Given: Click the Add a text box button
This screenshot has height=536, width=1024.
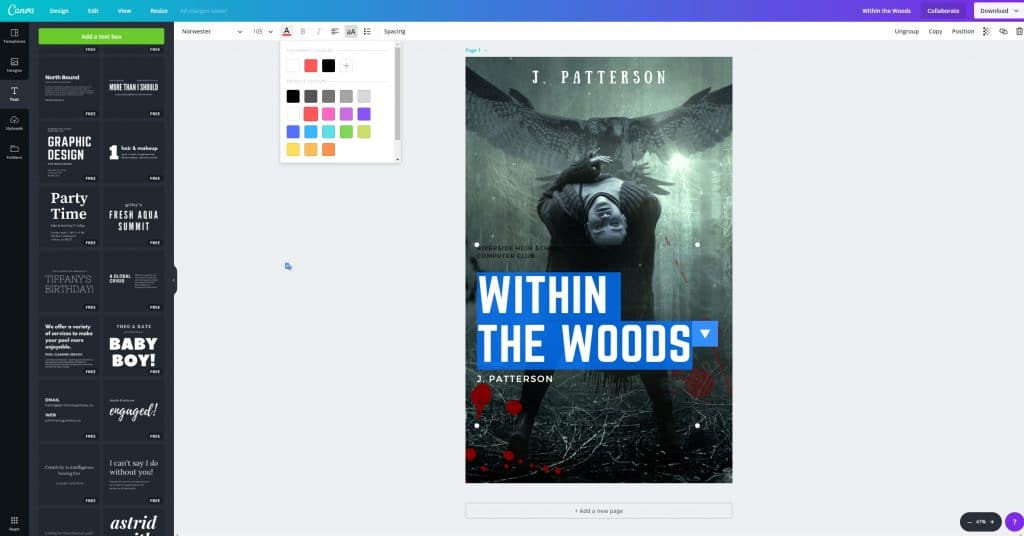Looking at the screenshot, I should point(101,36).
